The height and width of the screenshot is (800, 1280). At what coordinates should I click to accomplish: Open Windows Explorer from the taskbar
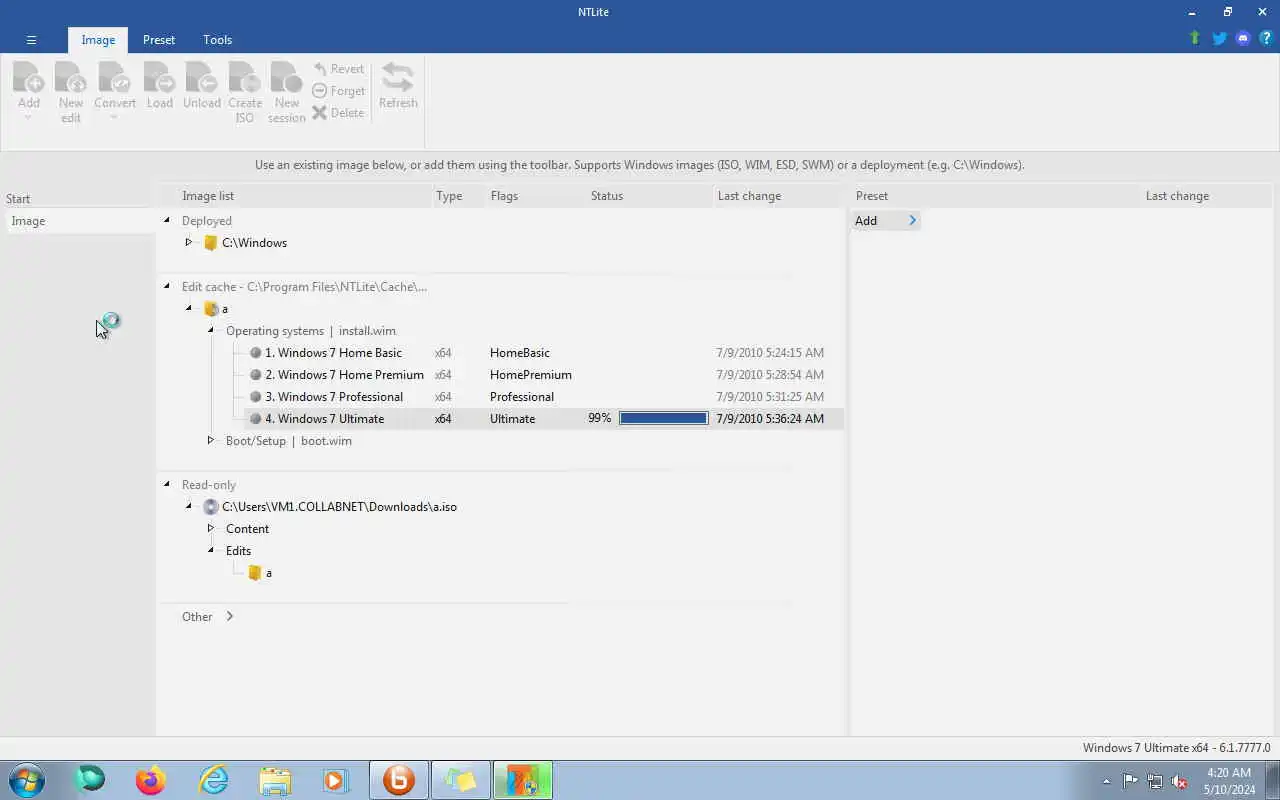[275, 780]
